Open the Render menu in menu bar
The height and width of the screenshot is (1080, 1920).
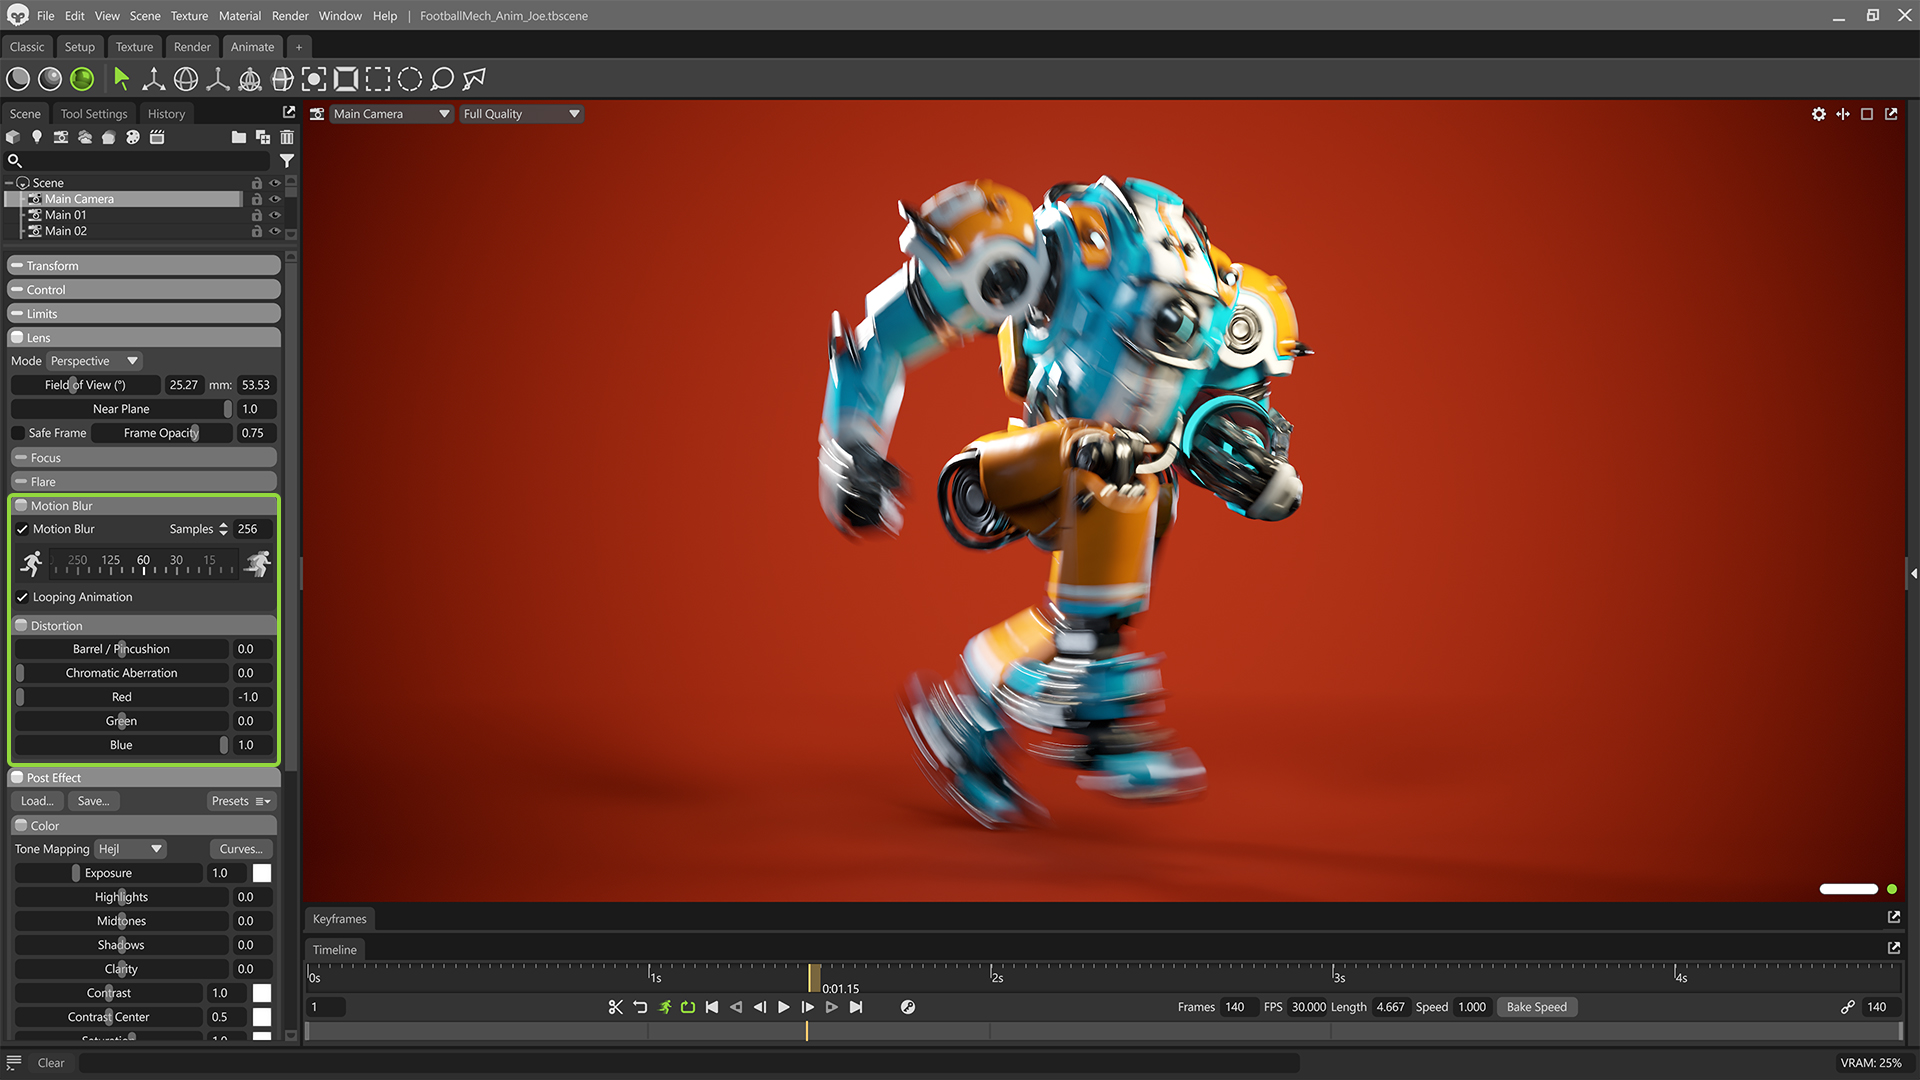(290, 16)
